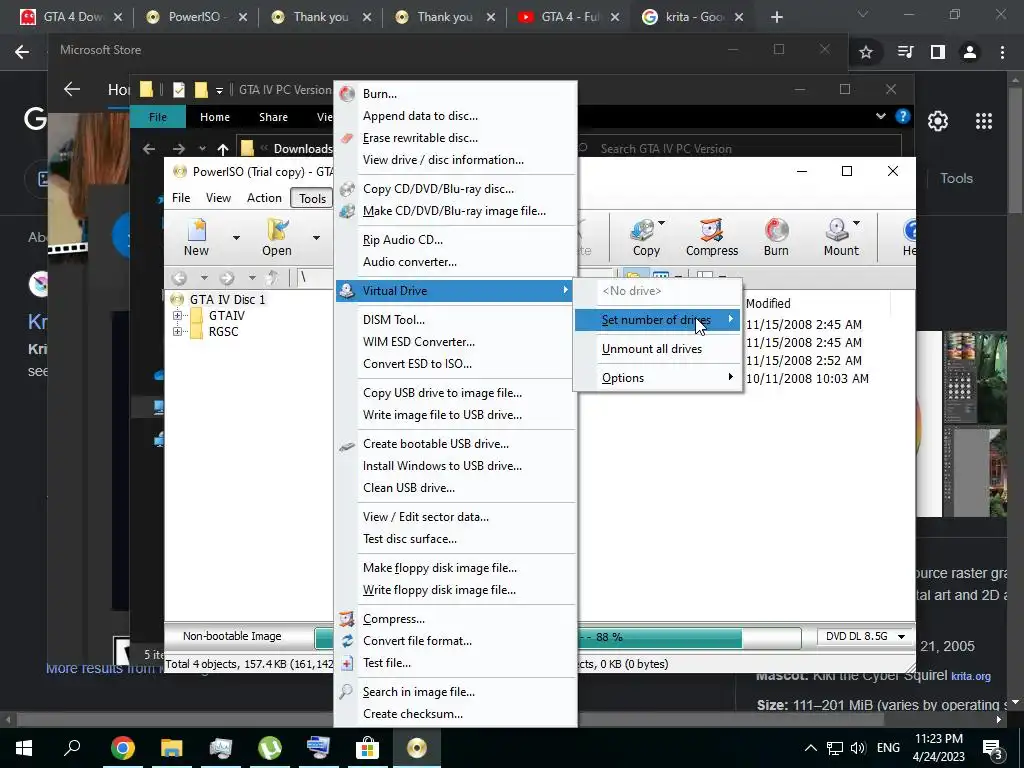Click the Compress toolbar icon
The image size is (1024, 768).
712,238
